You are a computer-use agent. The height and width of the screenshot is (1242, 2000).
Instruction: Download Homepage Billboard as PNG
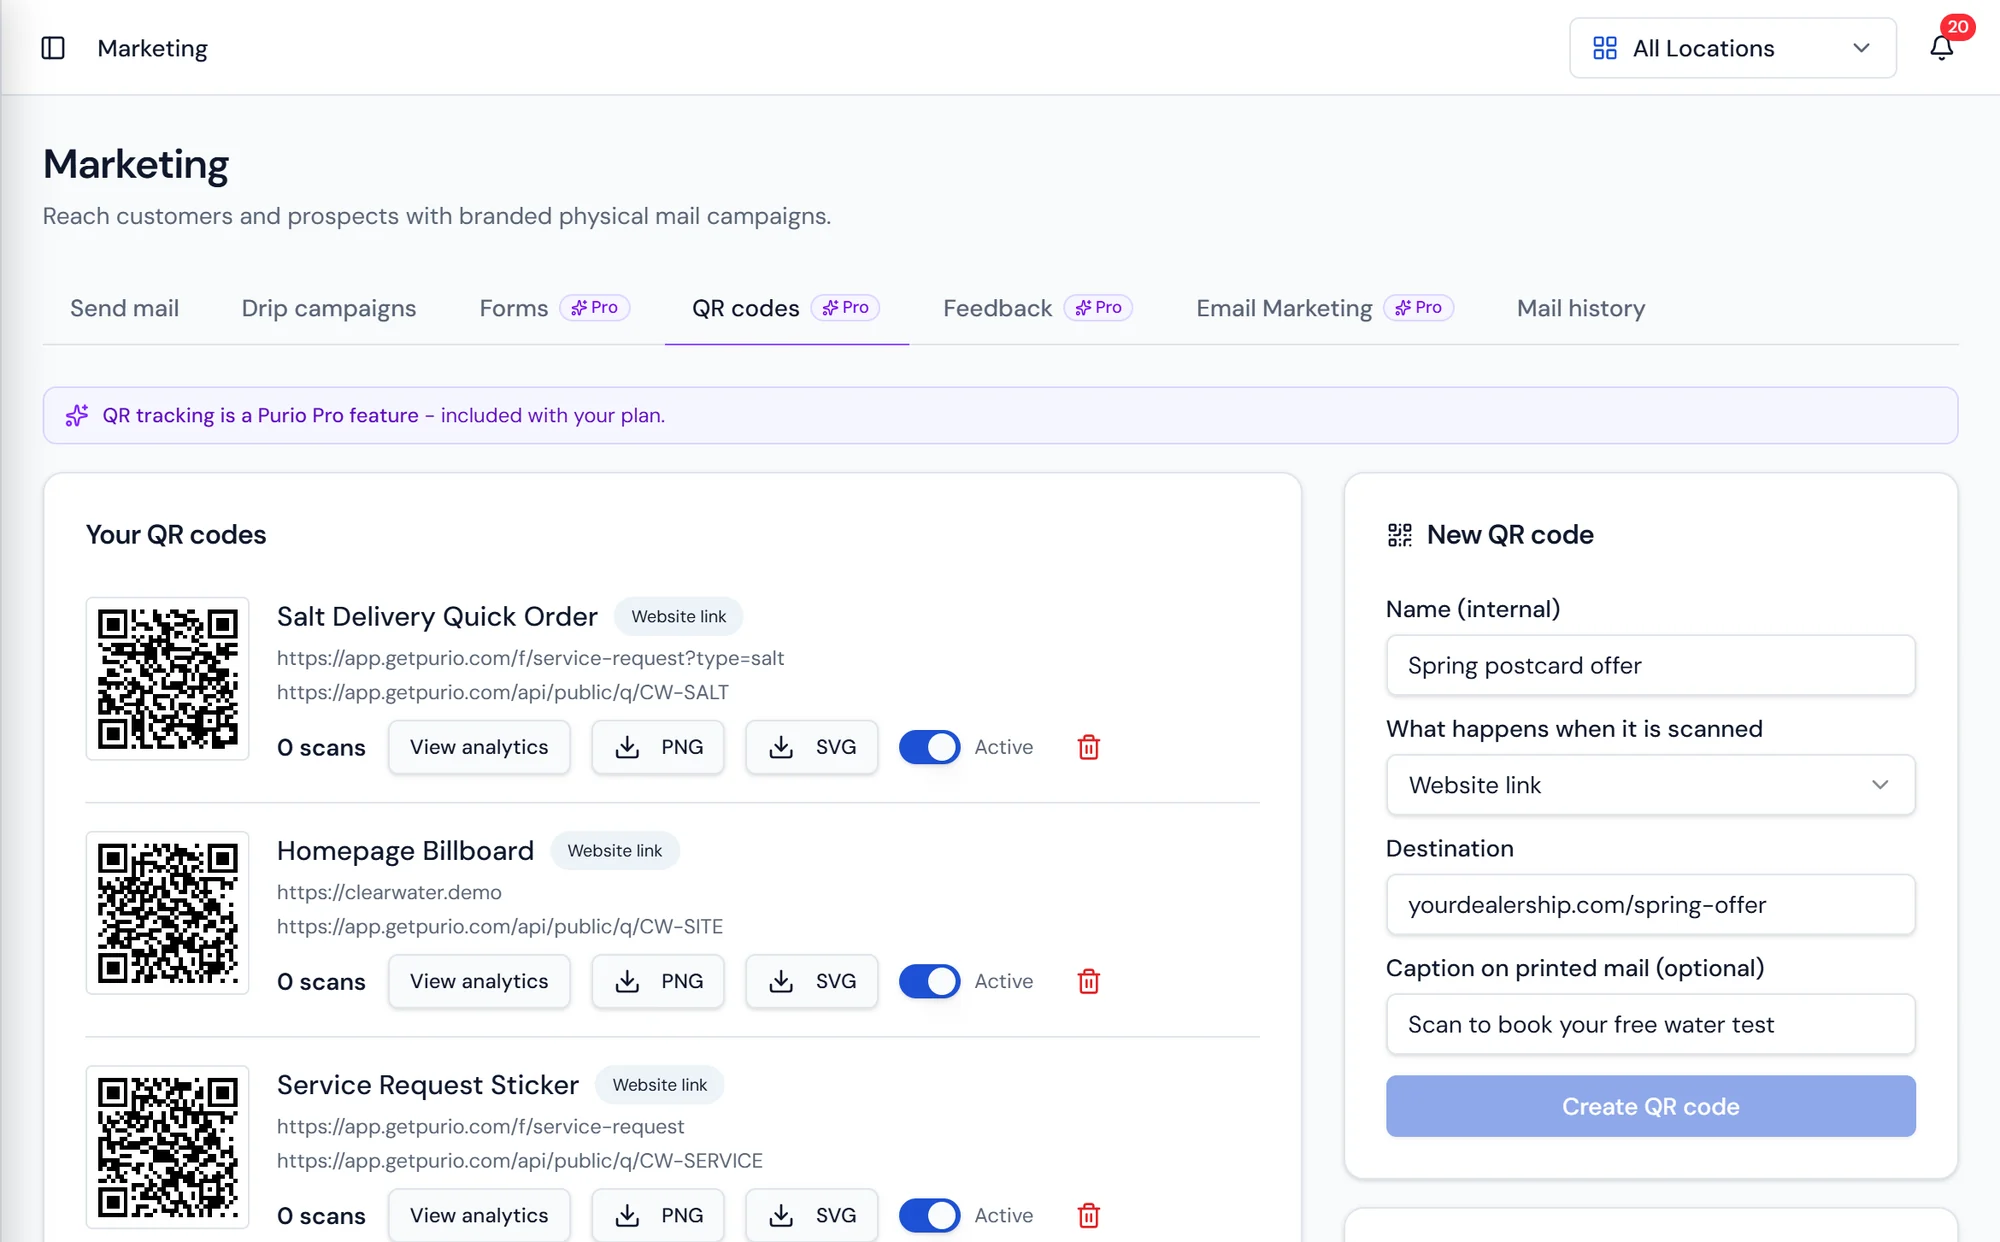click(x=658, y=981)
